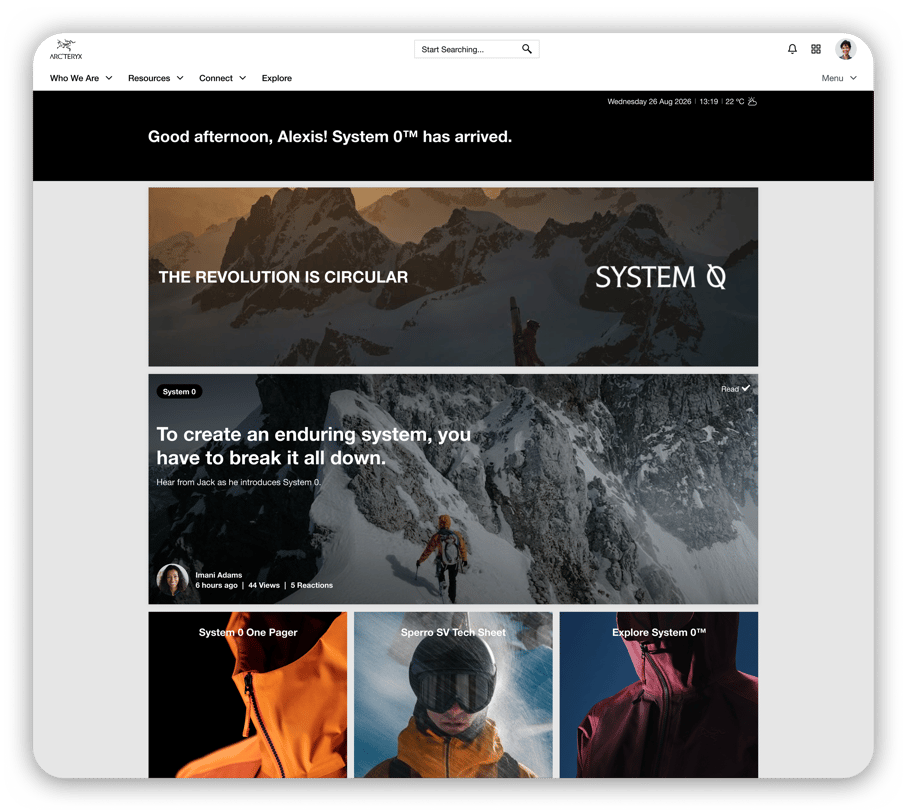Click the search magnifier icon
This screenshot has width=906, height=811.
526,49
